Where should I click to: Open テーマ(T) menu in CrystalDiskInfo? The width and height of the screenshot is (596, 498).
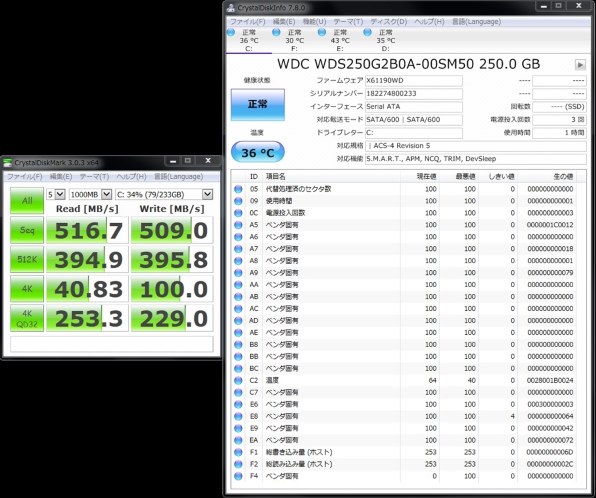tap(348, 22)
